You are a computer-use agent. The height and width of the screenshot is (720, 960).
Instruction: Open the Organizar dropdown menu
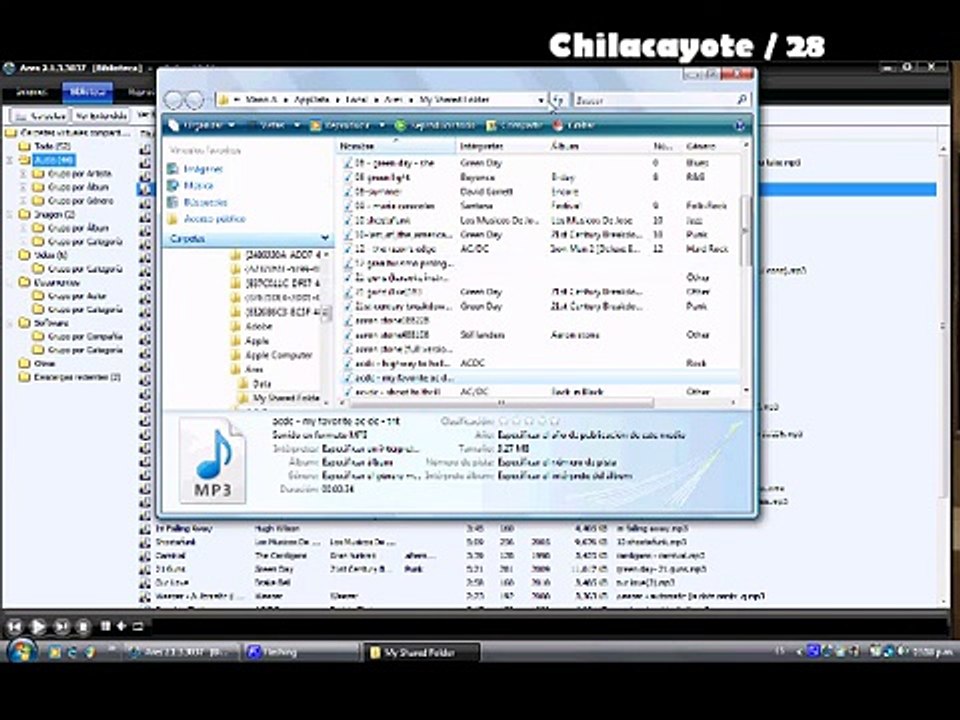203,126
